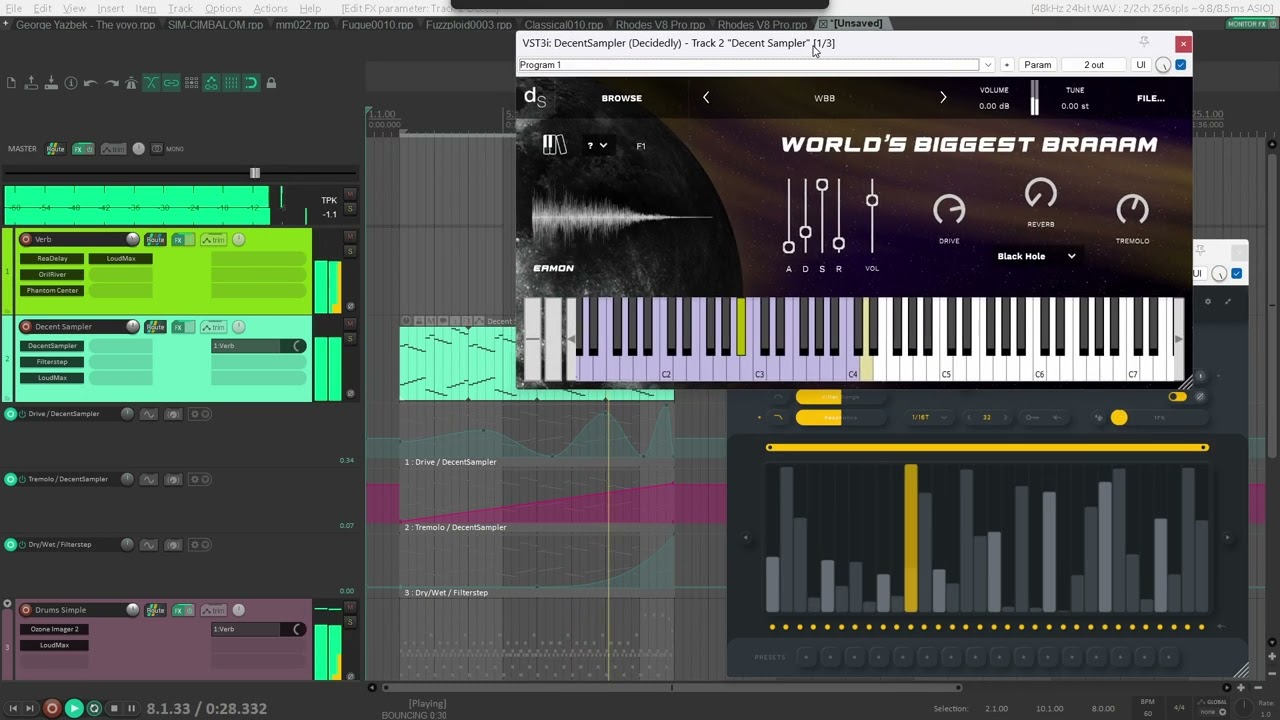Toggle the metronome icon

(x=131, y=83)
